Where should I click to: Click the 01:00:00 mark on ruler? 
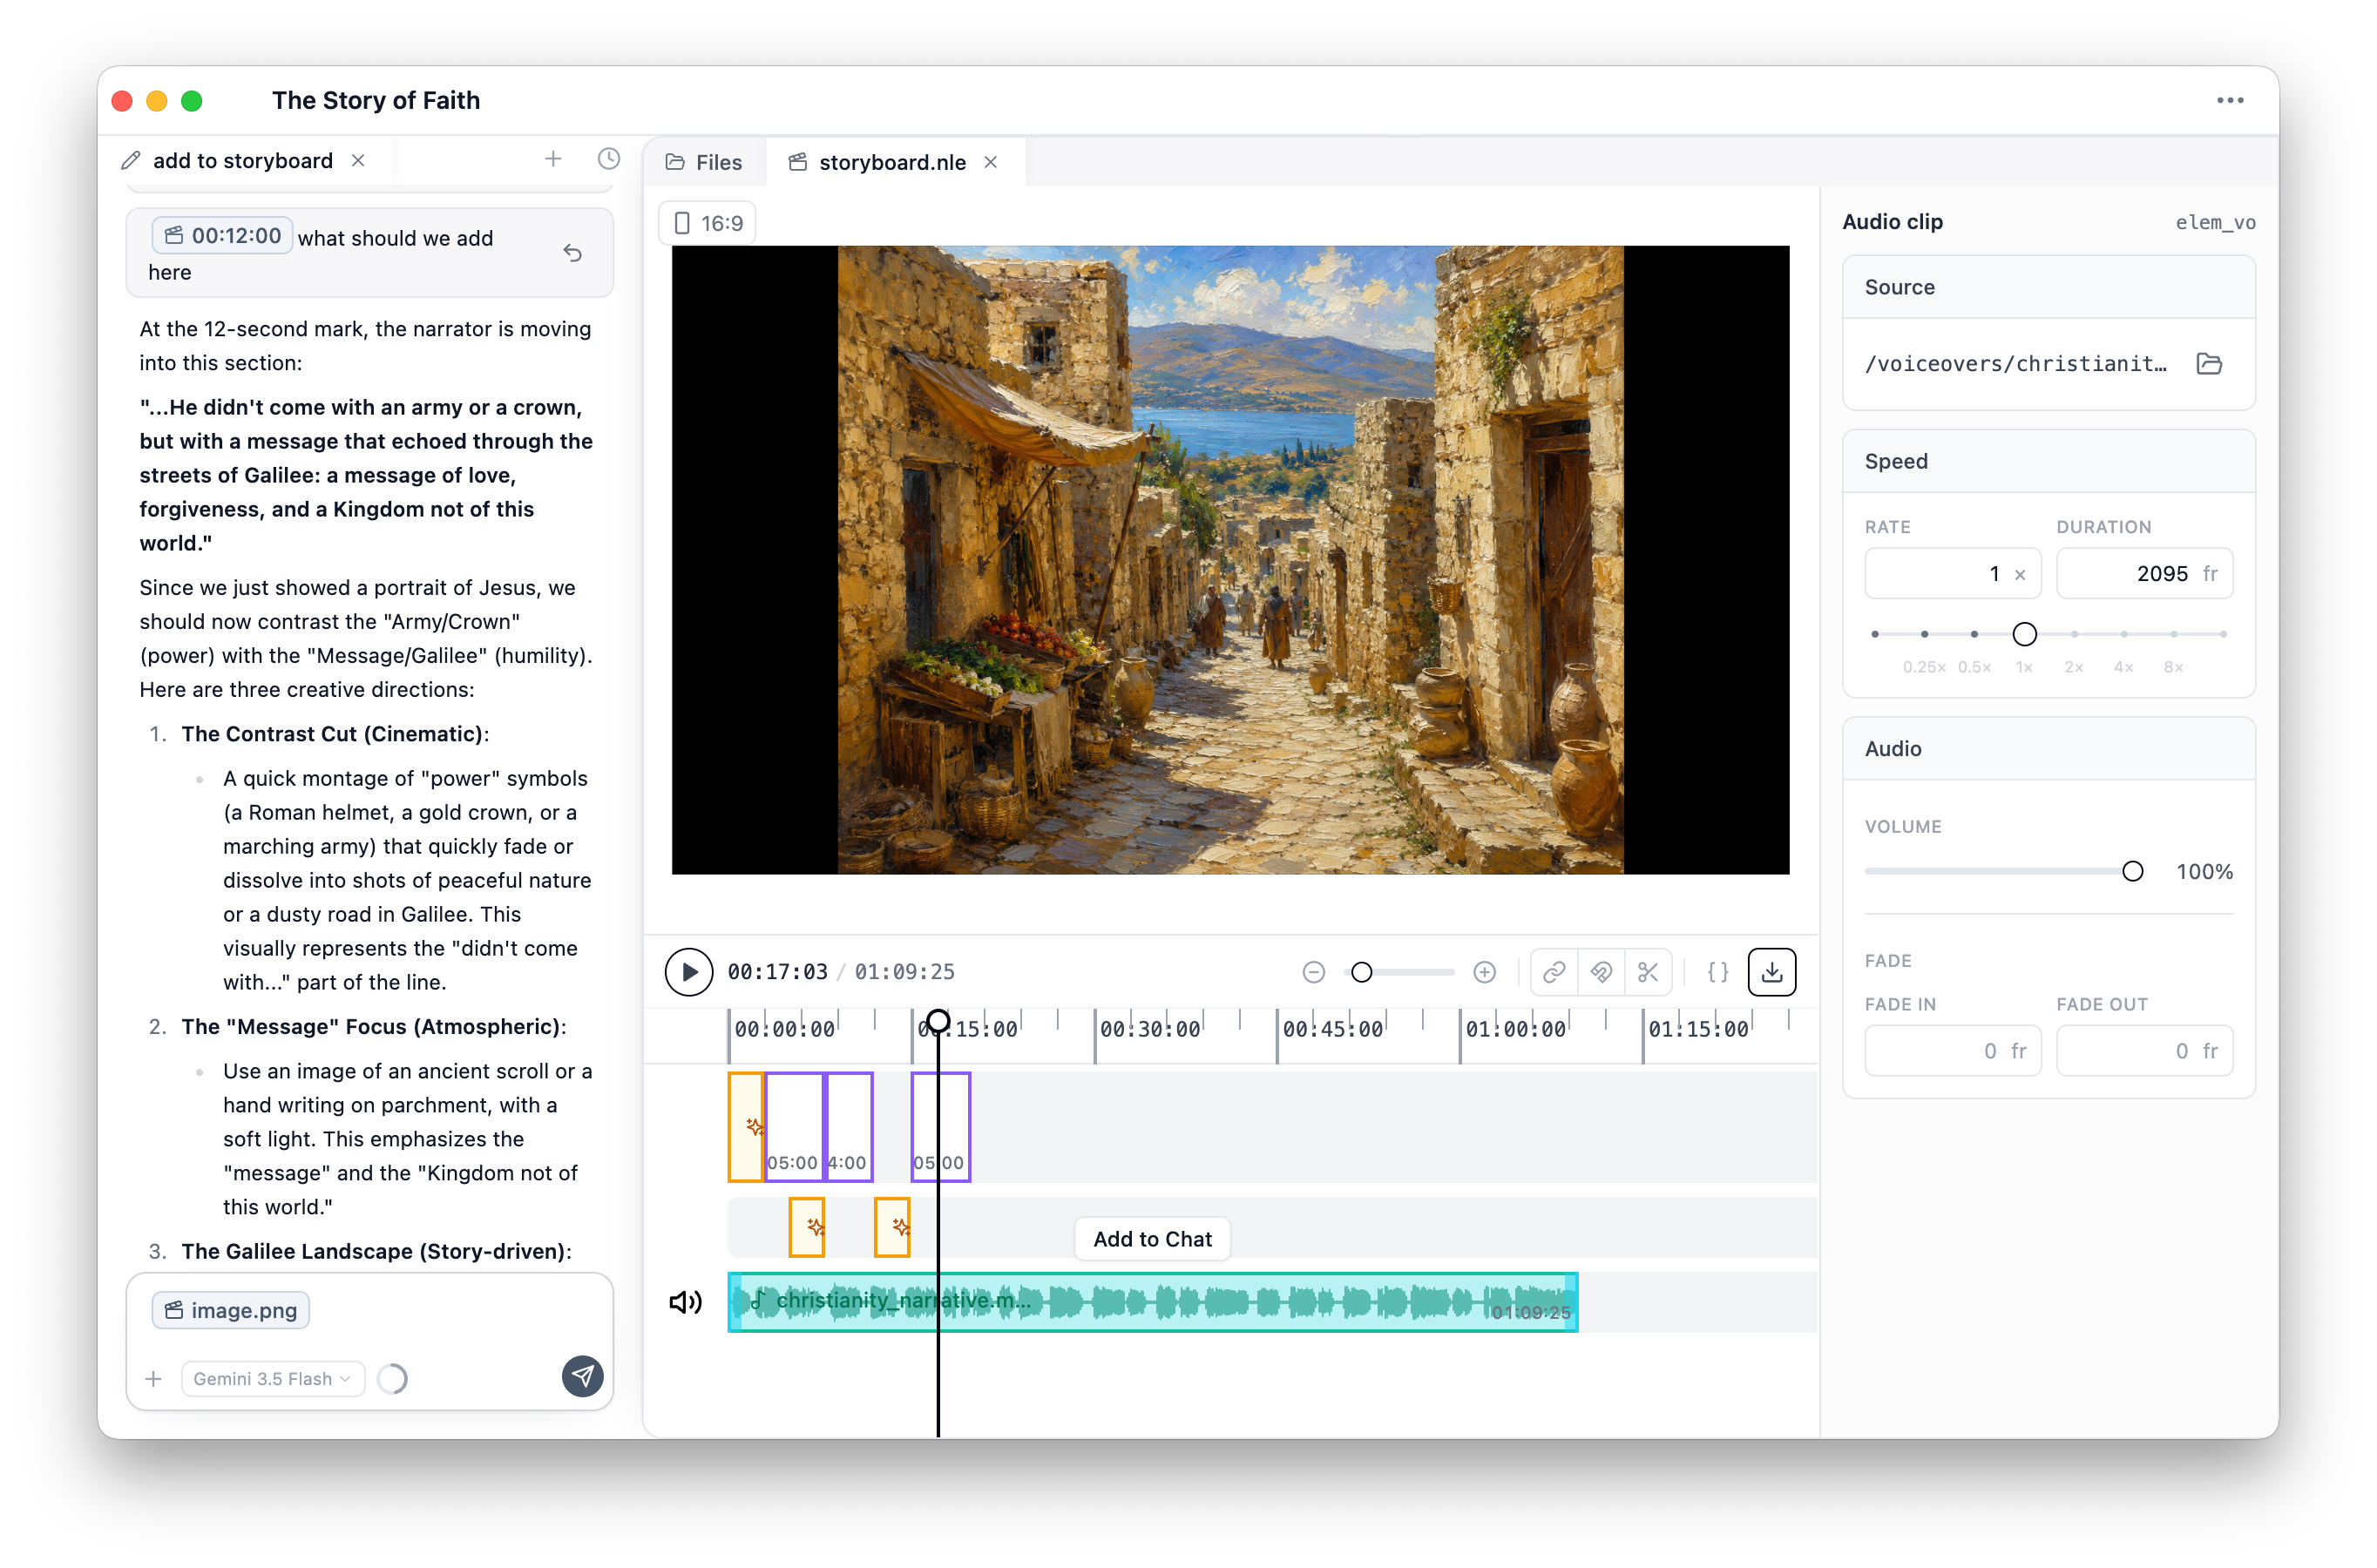tap(1515, 1029)
